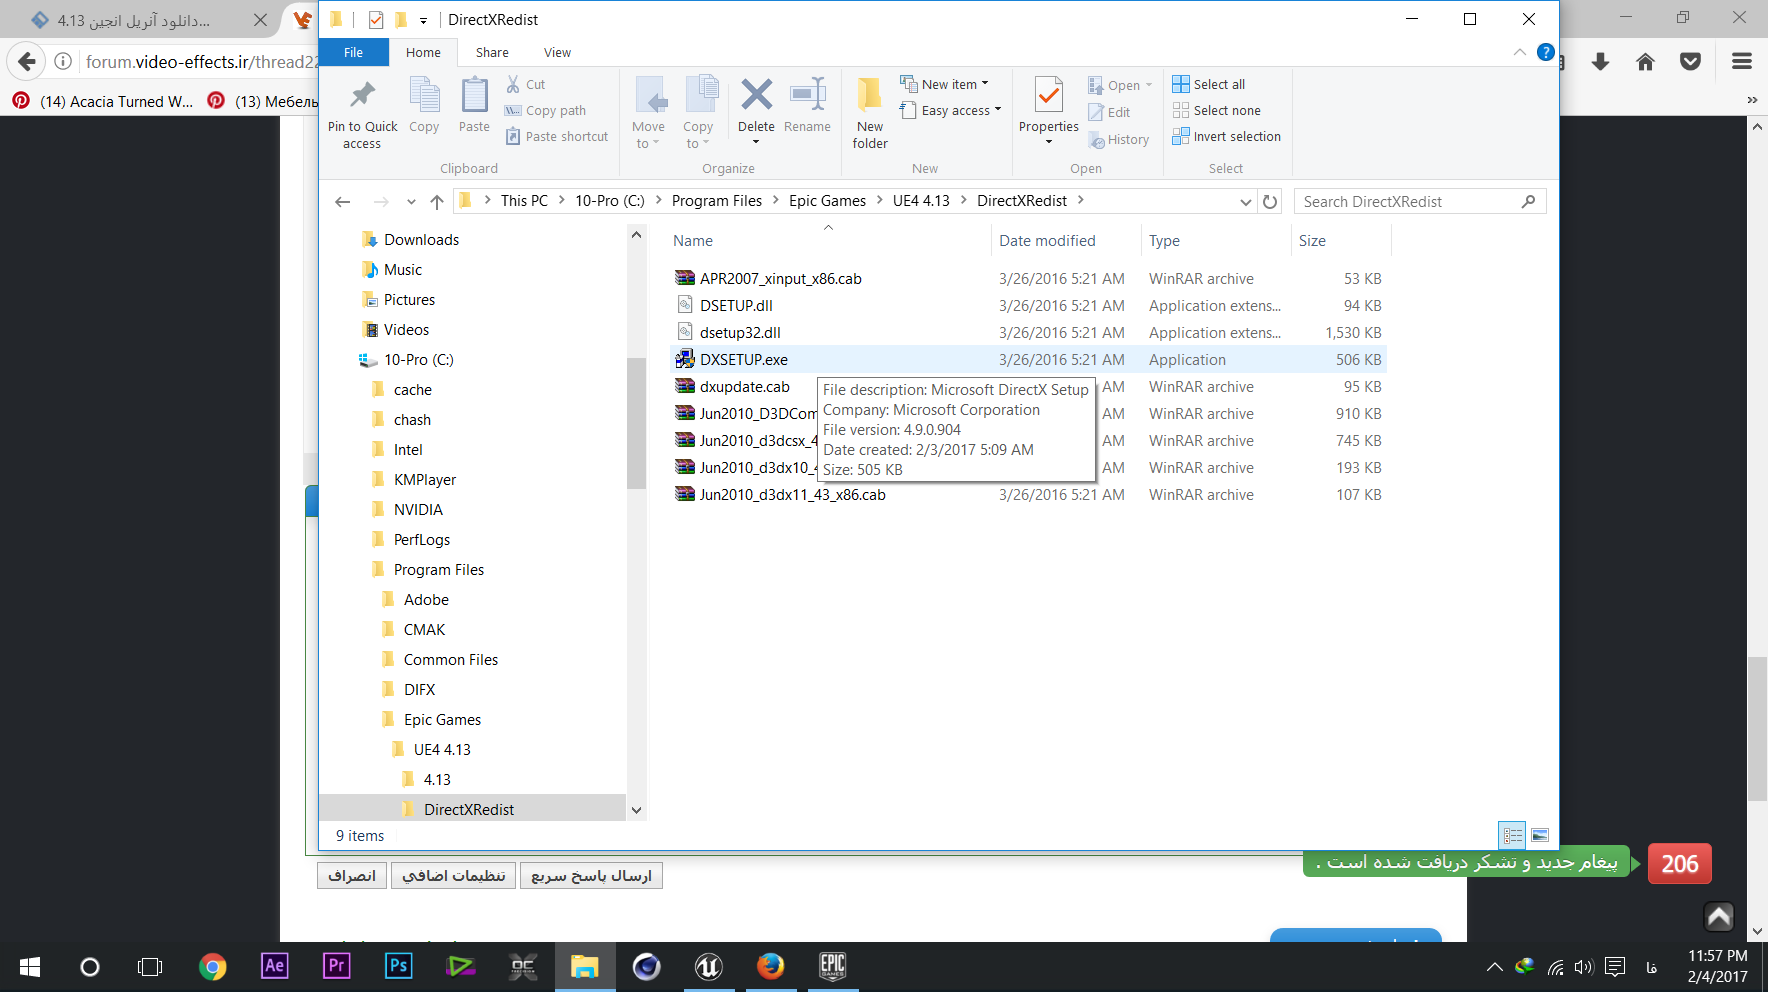1768x992 pixels.
Task: Switch to the Share ribbon tab
Action: click(492, 52)
